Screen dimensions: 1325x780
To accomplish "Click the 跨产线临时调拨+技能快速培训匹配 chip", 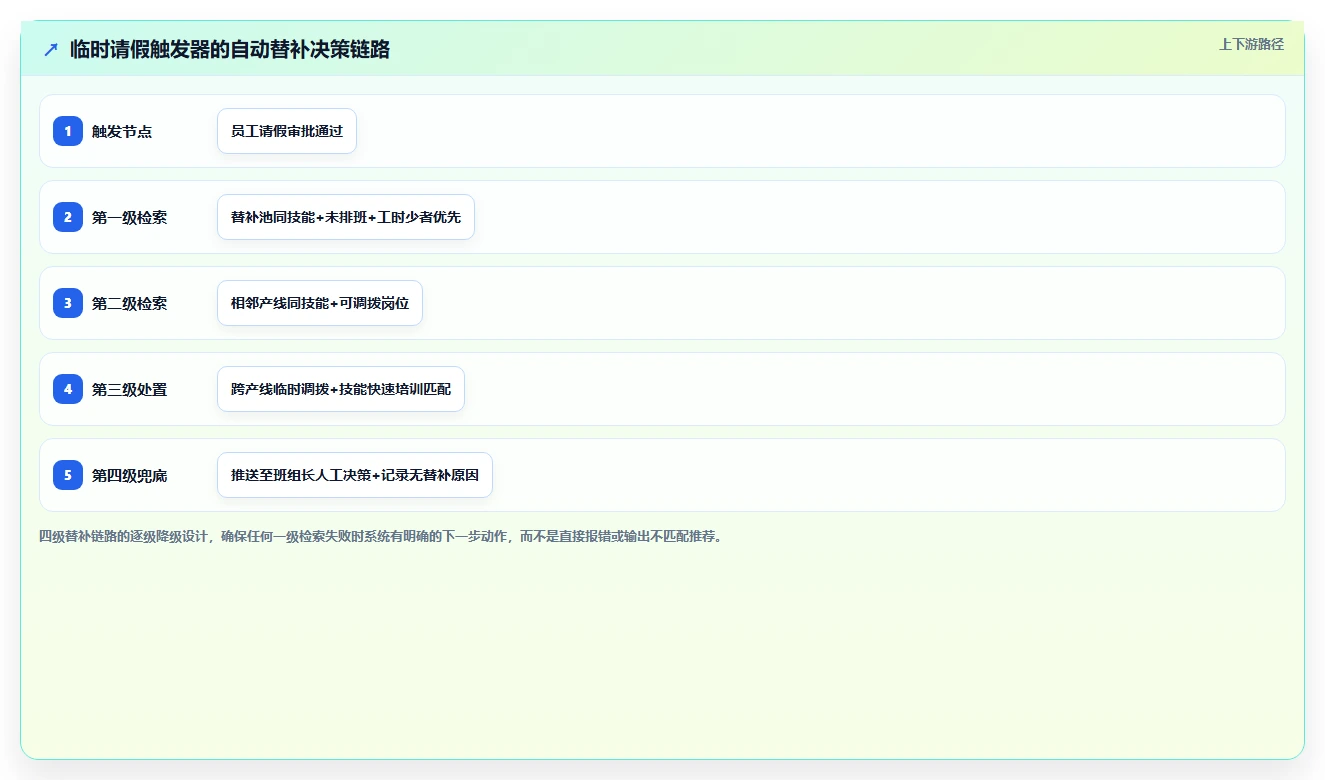I will click(341, 389).
